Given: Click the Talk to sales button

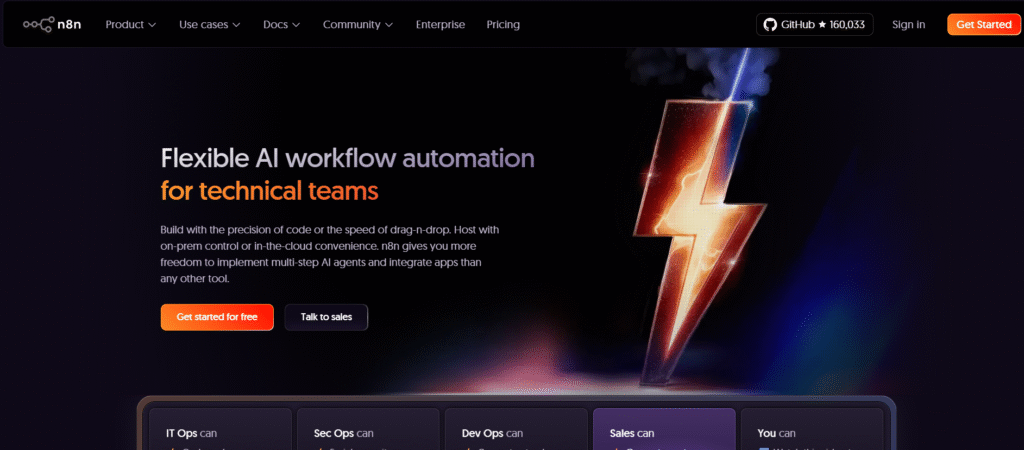Looking at the screenshot, I should (326, 317).
